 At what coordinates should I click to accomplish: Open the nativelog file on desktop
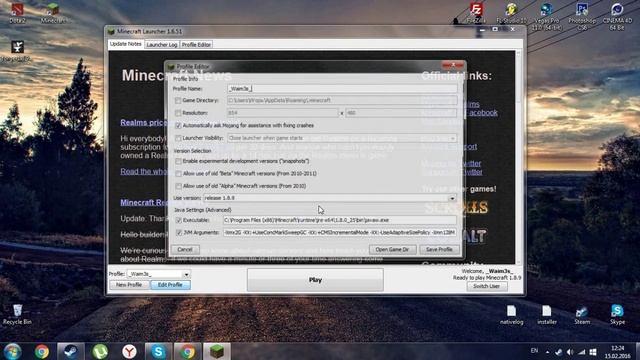(x=511, y=314)
